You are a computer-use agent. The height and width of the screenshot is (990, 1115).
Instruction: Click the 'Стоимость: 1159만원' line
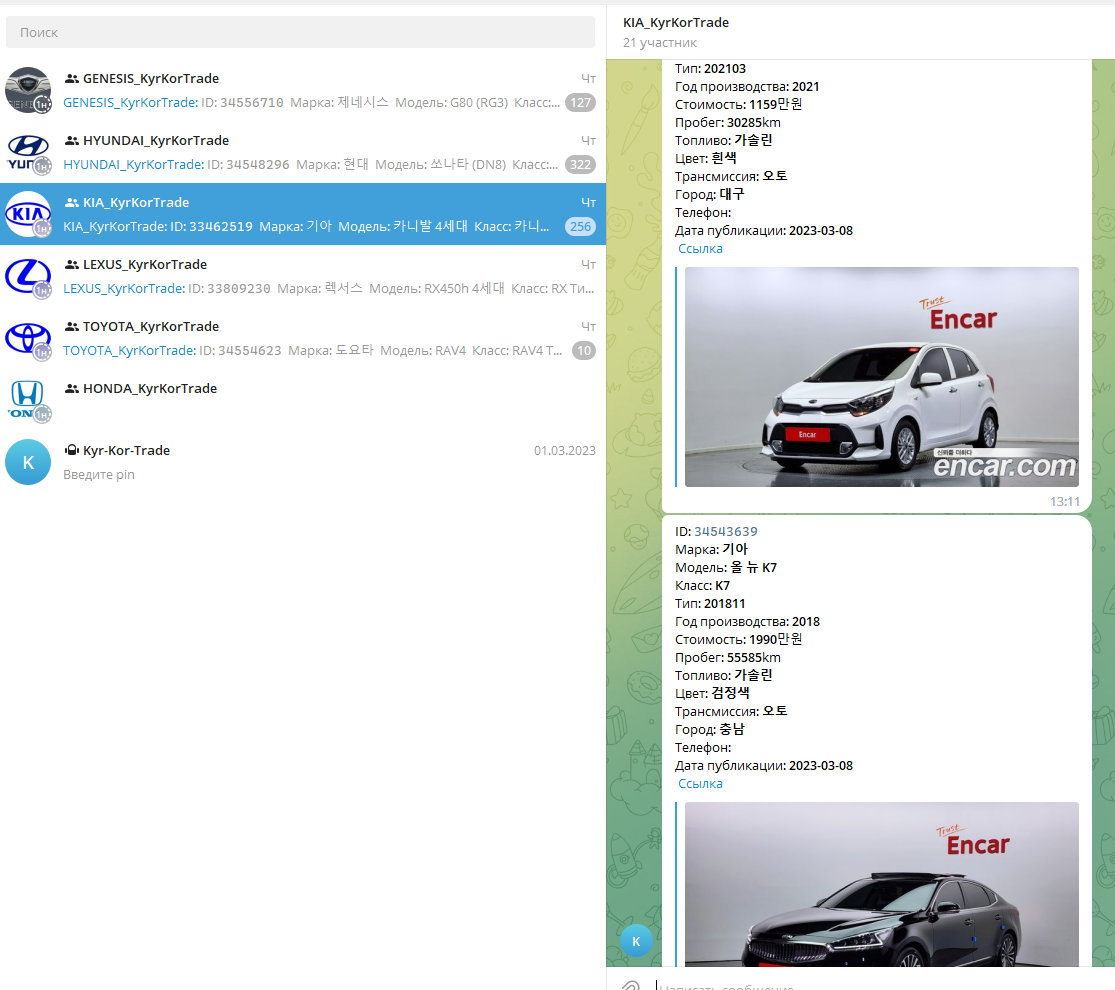pos(738,105)
